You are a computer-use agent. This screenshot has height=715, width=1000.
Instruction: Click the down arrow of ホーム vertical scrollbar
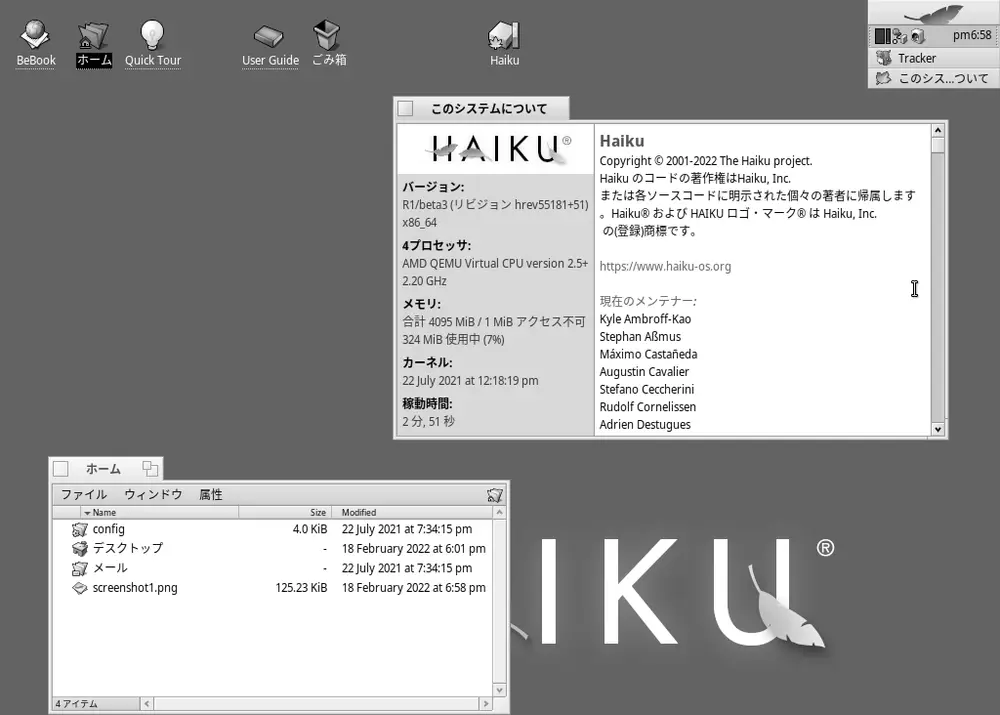pyautogui.click(x=499, y=690)
